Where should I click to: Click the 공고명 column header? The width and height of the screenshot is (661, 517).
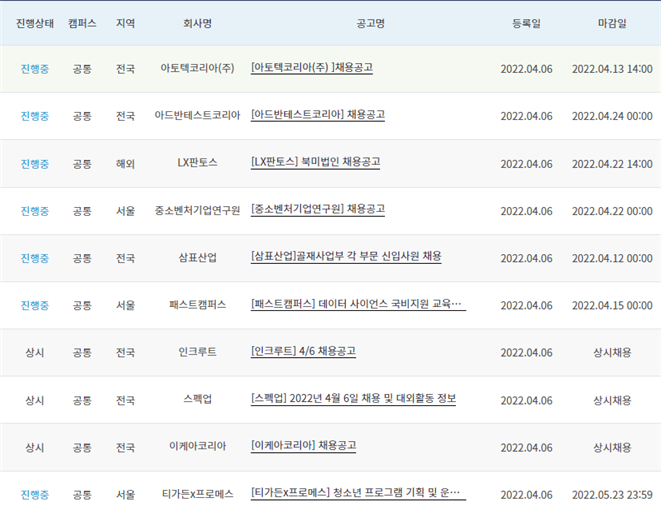point(371,23)
